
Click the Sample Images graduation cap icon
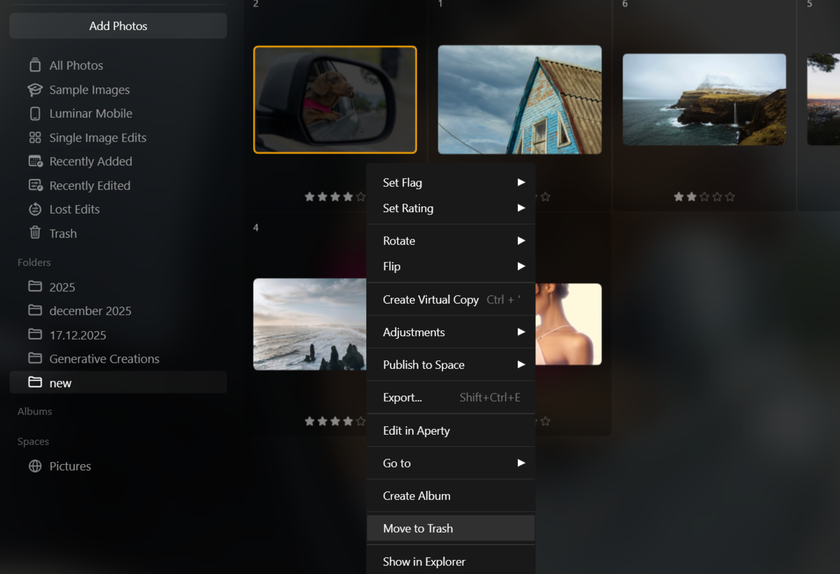tap(35, 90)
